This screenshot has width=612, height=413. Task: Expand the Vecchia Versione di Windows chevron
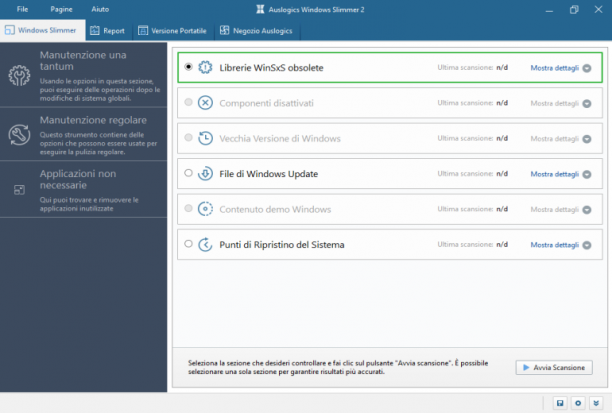(x=587, y=139)
